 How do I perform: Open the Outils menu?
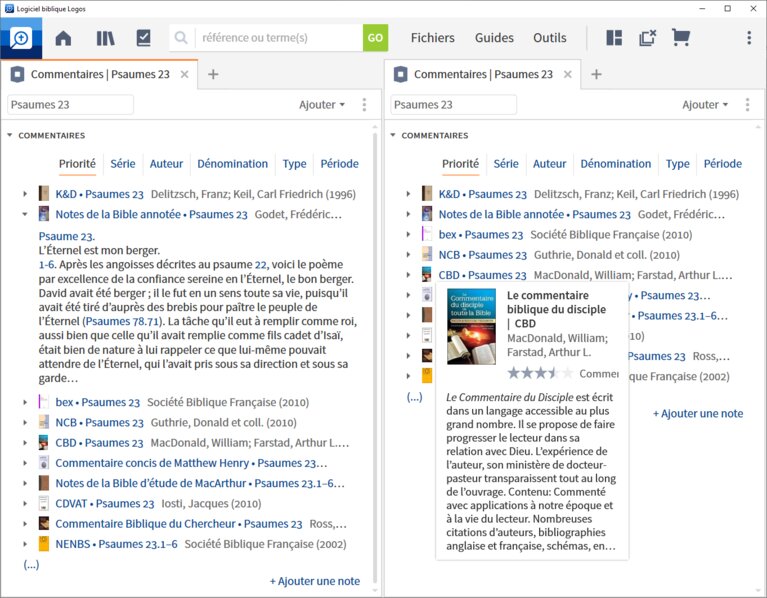[x=550, y=38]
